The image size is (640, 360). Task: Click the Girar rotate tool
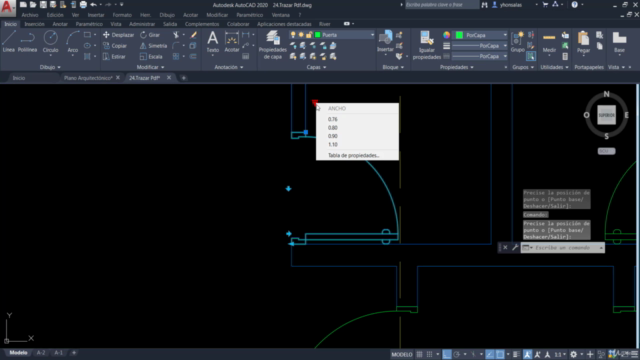tap(150, 35)
